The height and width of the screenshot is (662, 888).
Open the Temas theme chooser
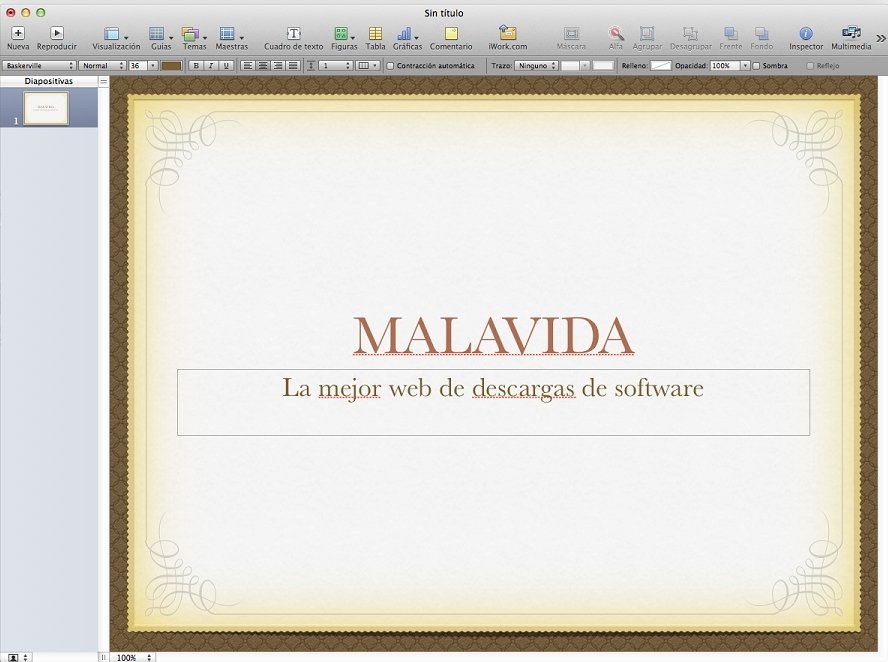point(194,38)
